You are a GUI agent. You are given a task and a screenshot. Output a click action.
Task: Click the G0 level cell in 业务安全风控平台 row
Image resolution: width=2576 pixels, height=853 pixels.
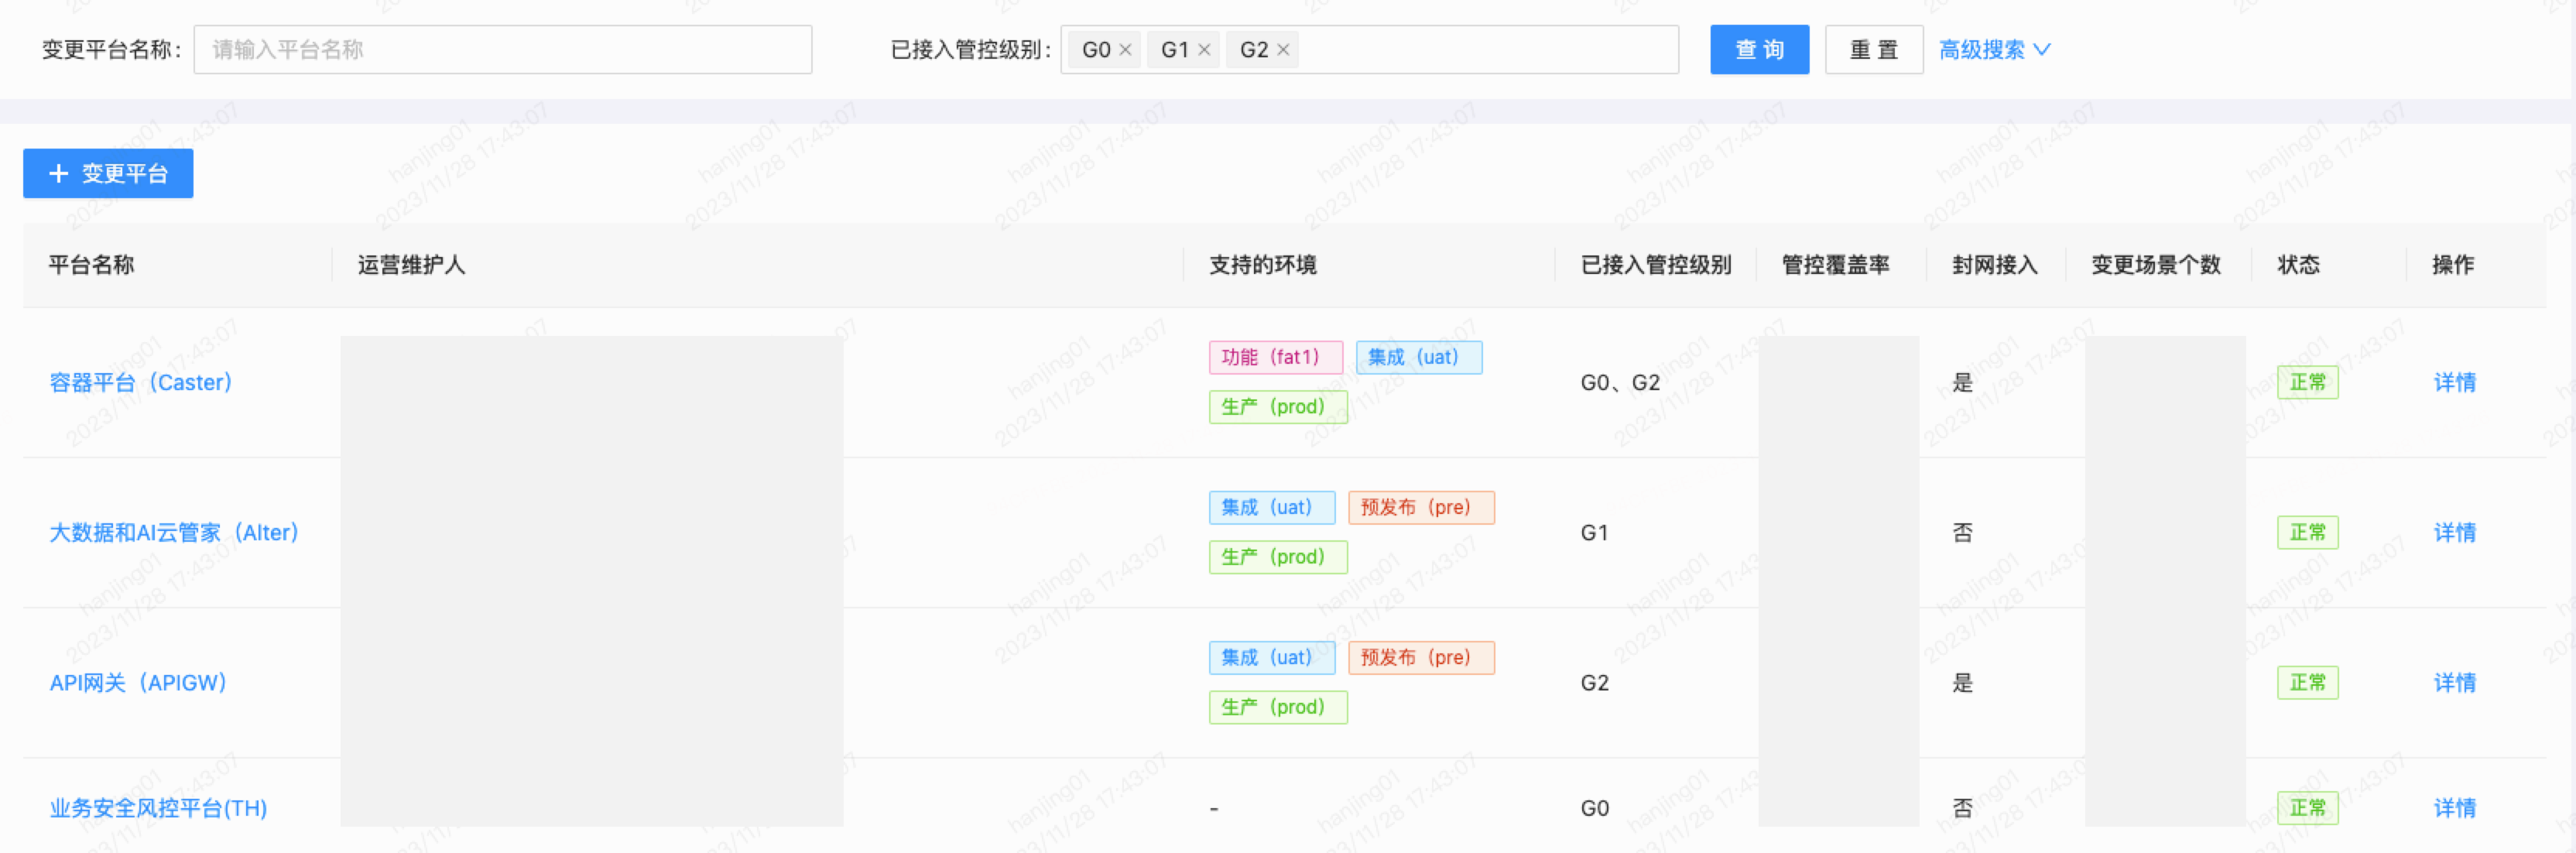tap(1594, 808)
